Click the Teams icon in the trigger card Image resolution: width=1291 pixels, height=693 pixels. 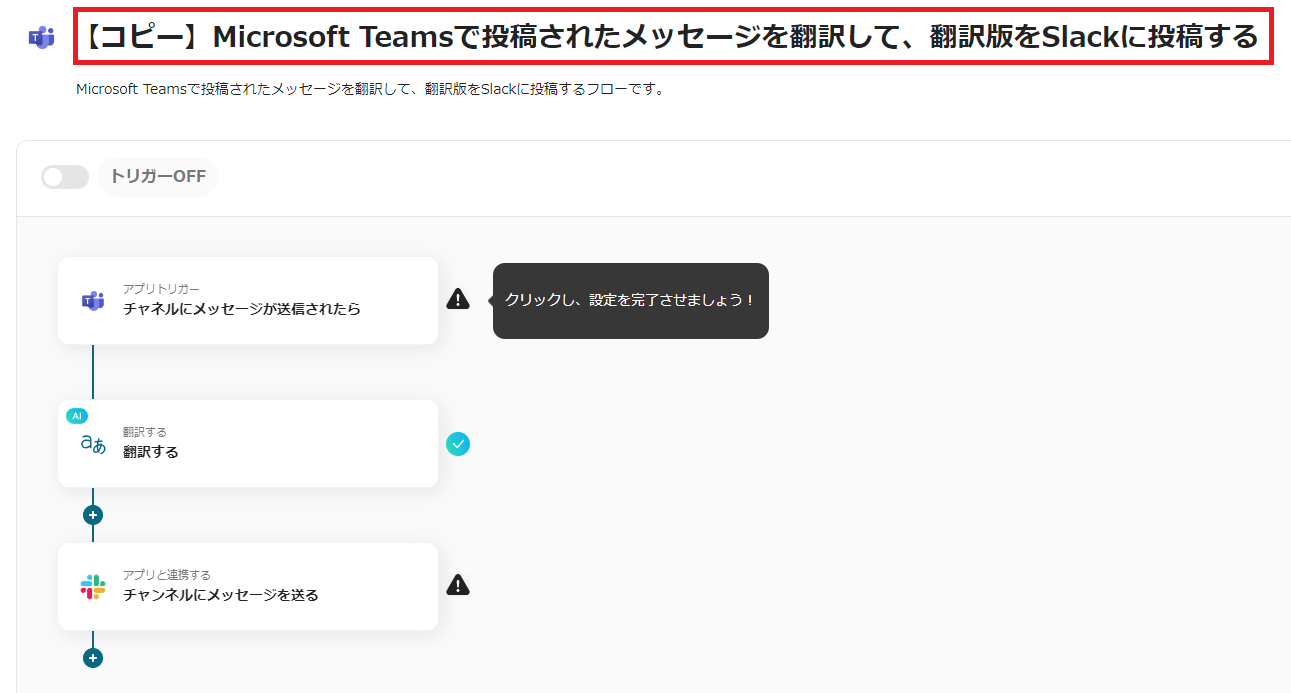click(93, 300)
